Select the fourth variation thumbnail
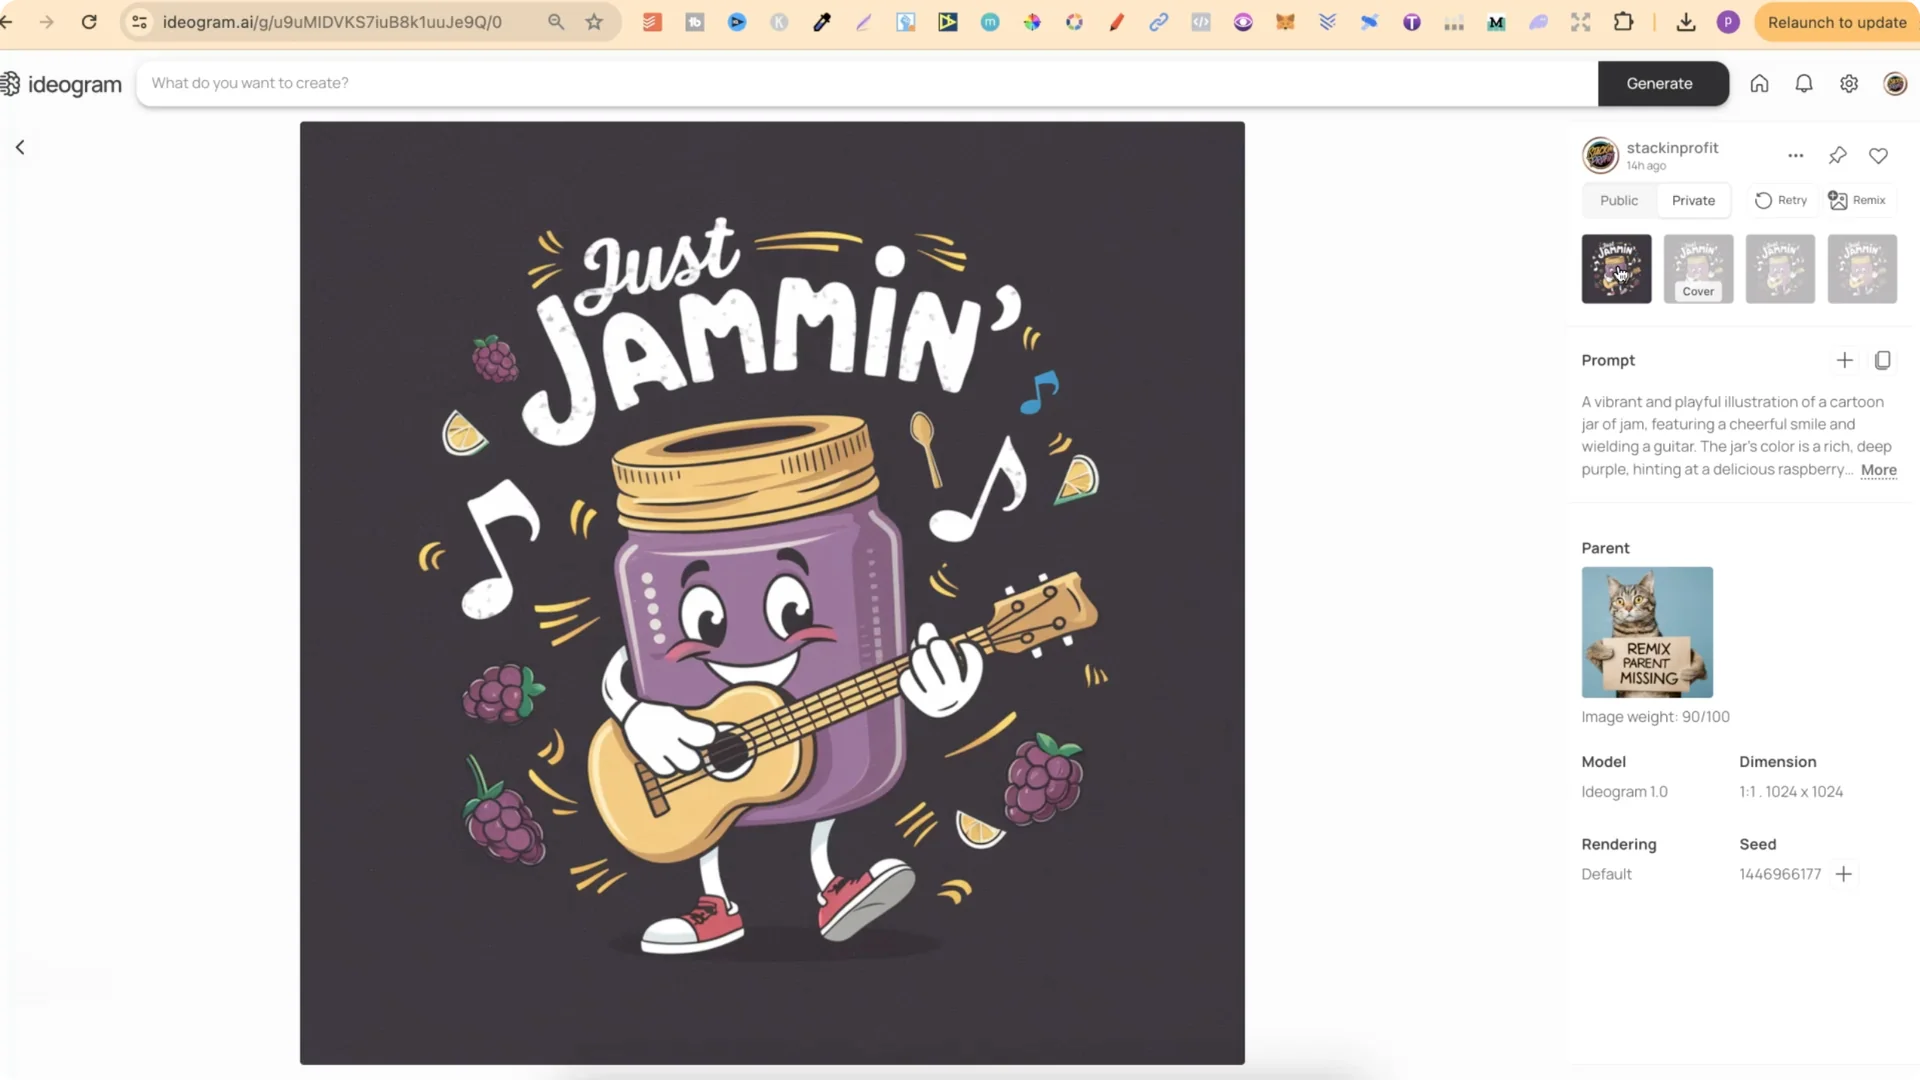The image size is (1920, 1080). [1861, 268]
